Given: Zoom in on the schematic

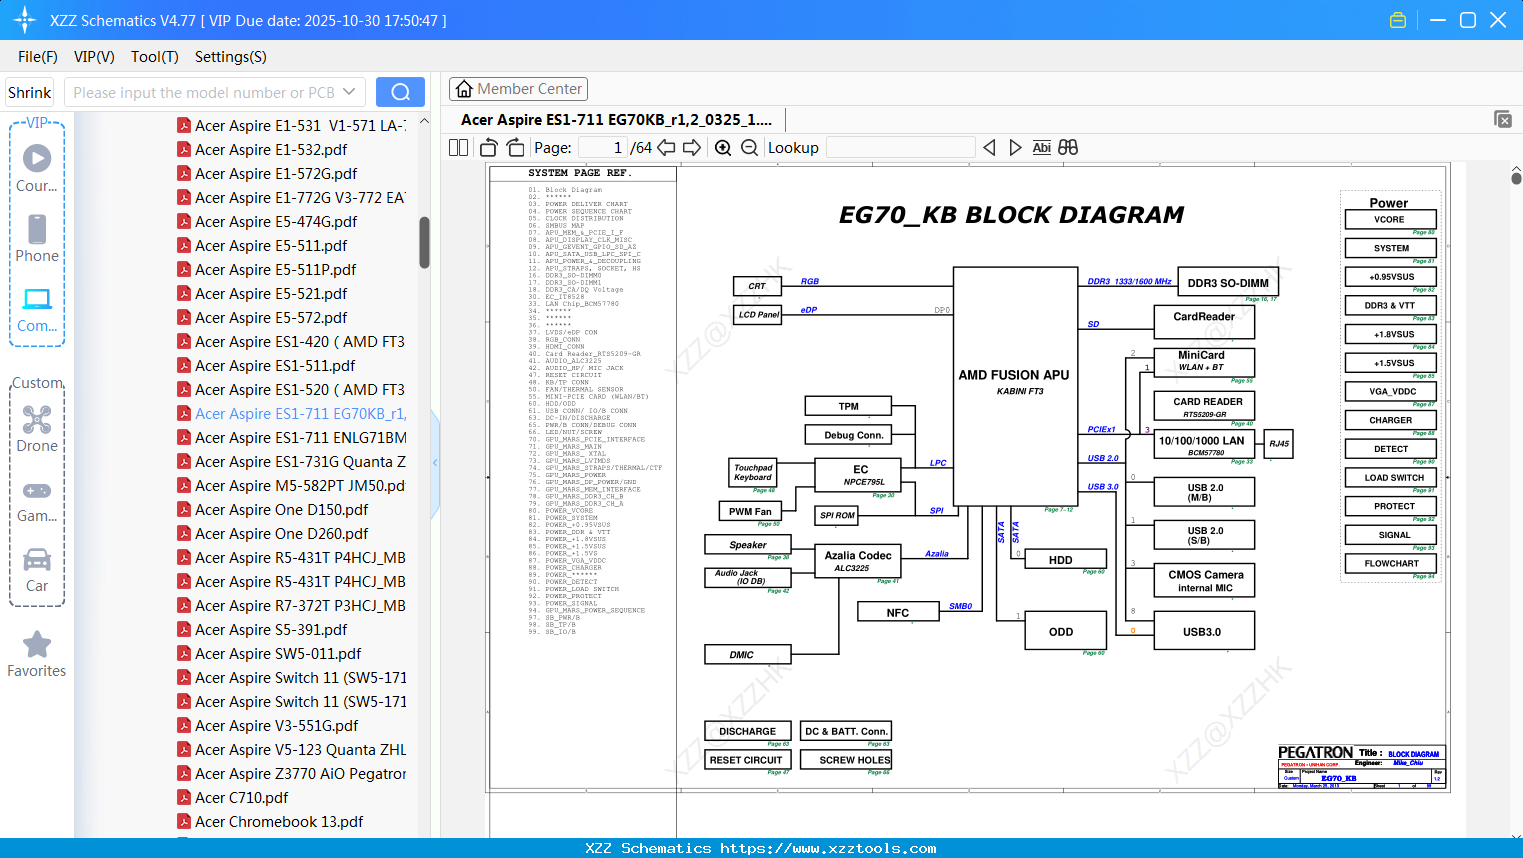Looking at the screenshot, I should [723, 147].
